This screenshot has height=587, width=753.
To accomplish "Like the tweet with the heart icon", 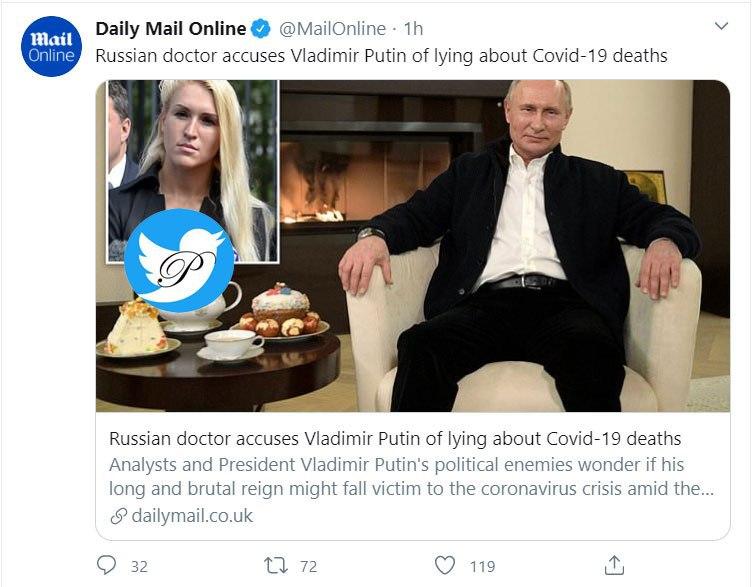I will [x=445, y=565].
